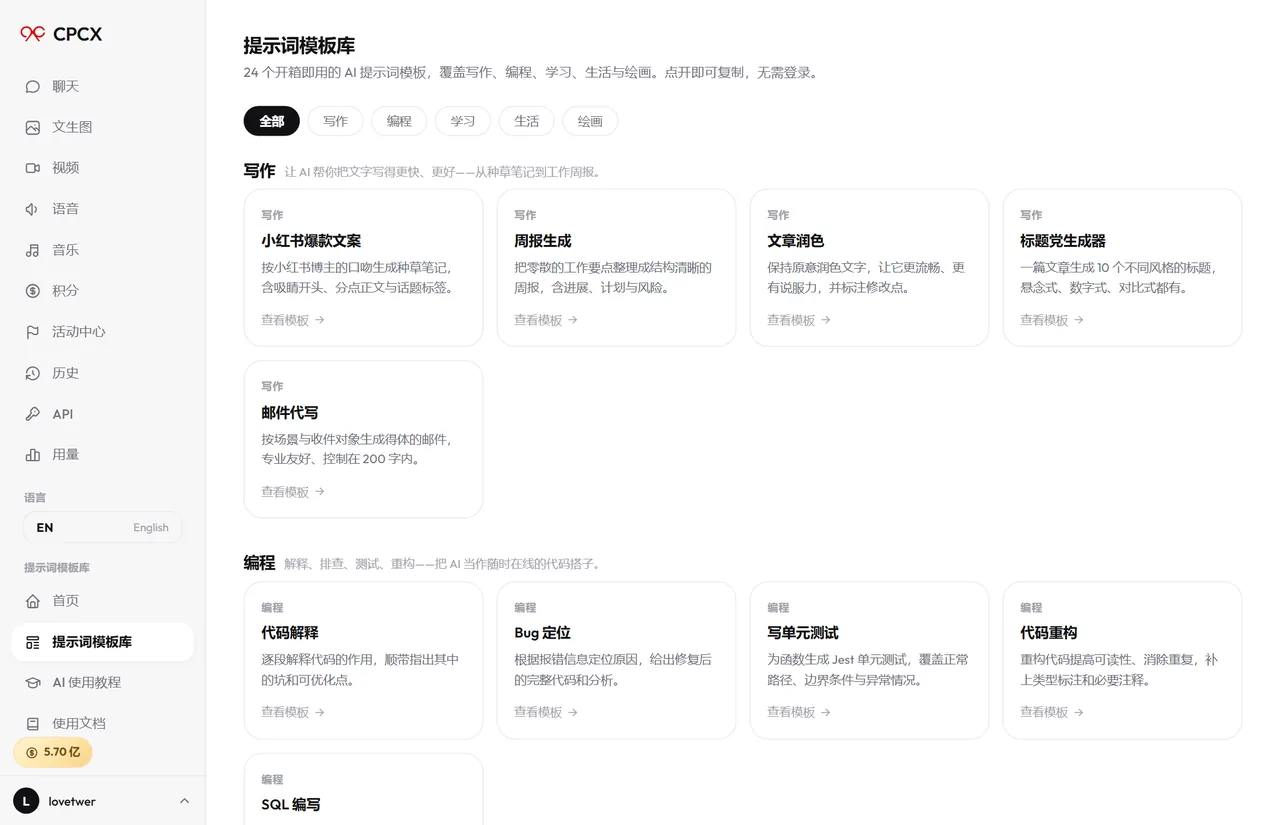This screenshot has width=1280, height=825.
Task: Open the 邮件代写 template link
Action: [x=293, y=492]
